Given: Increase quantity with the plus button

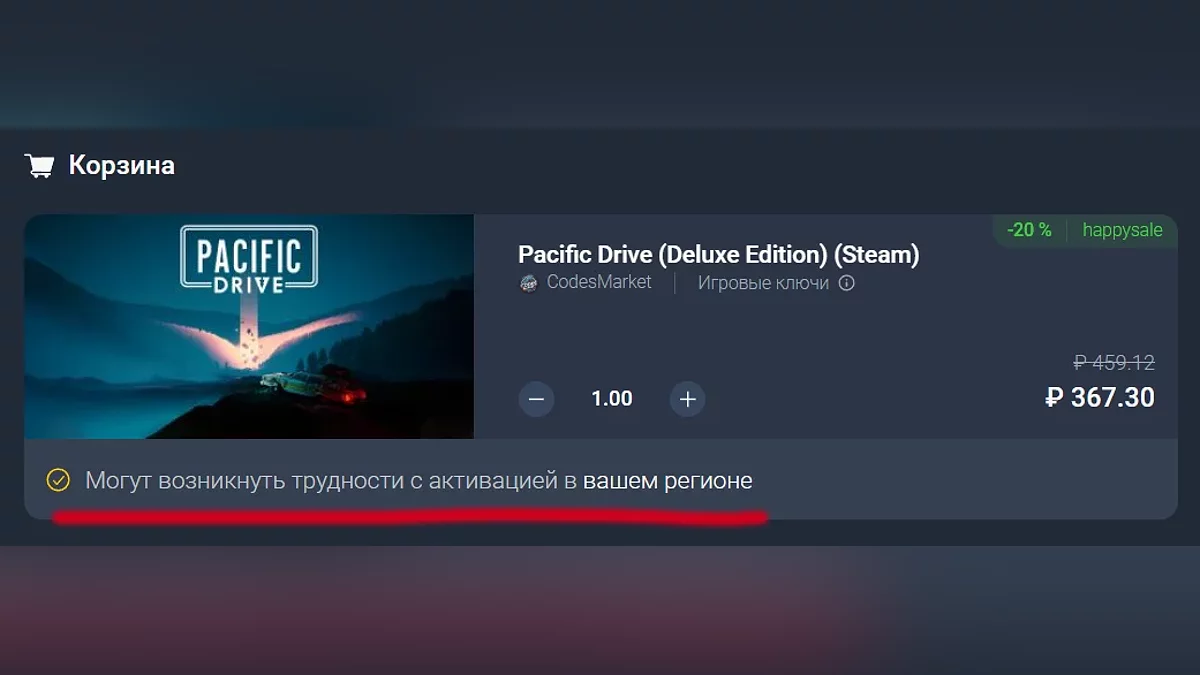Looking at the screenshot, I should coord(687,399).
